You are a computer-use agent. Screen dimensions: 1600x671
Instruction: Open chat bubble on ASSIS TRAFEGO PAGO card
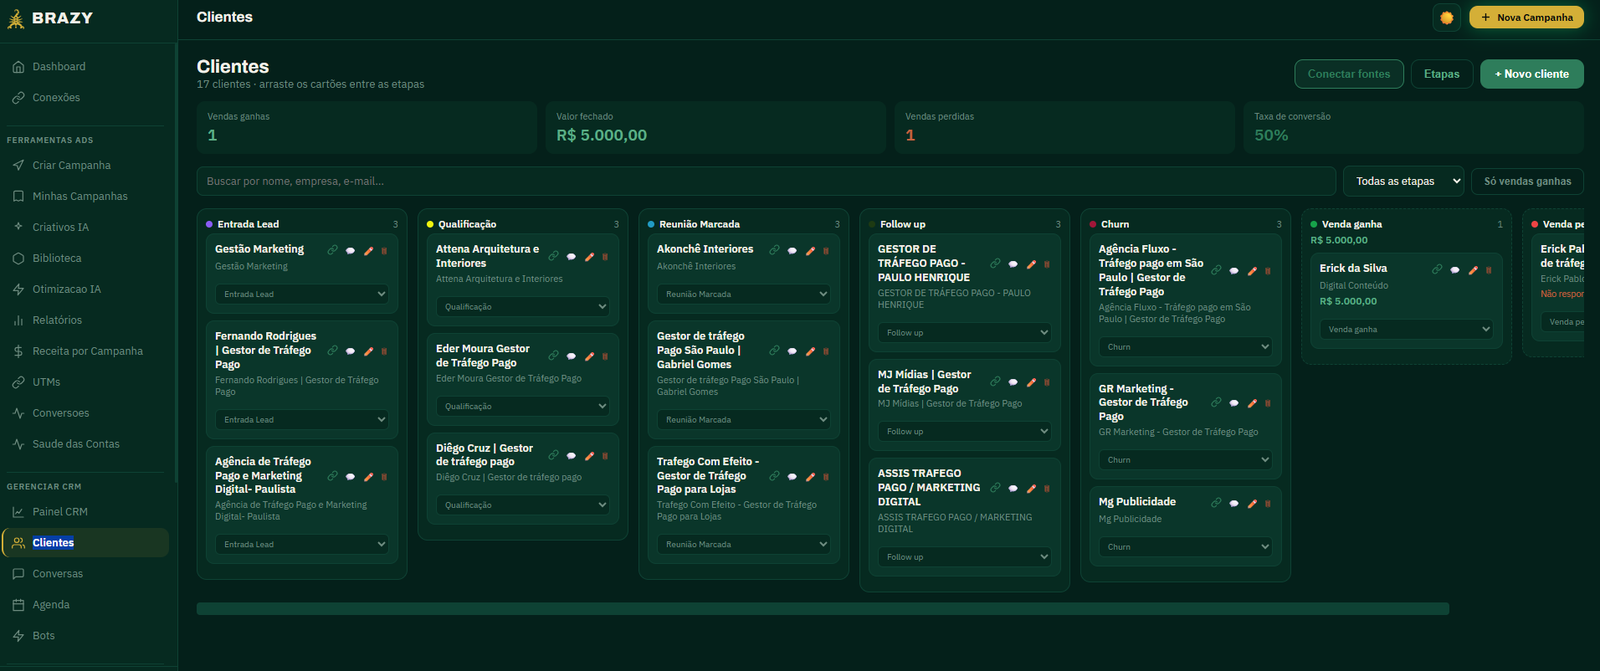[1013, 489]
